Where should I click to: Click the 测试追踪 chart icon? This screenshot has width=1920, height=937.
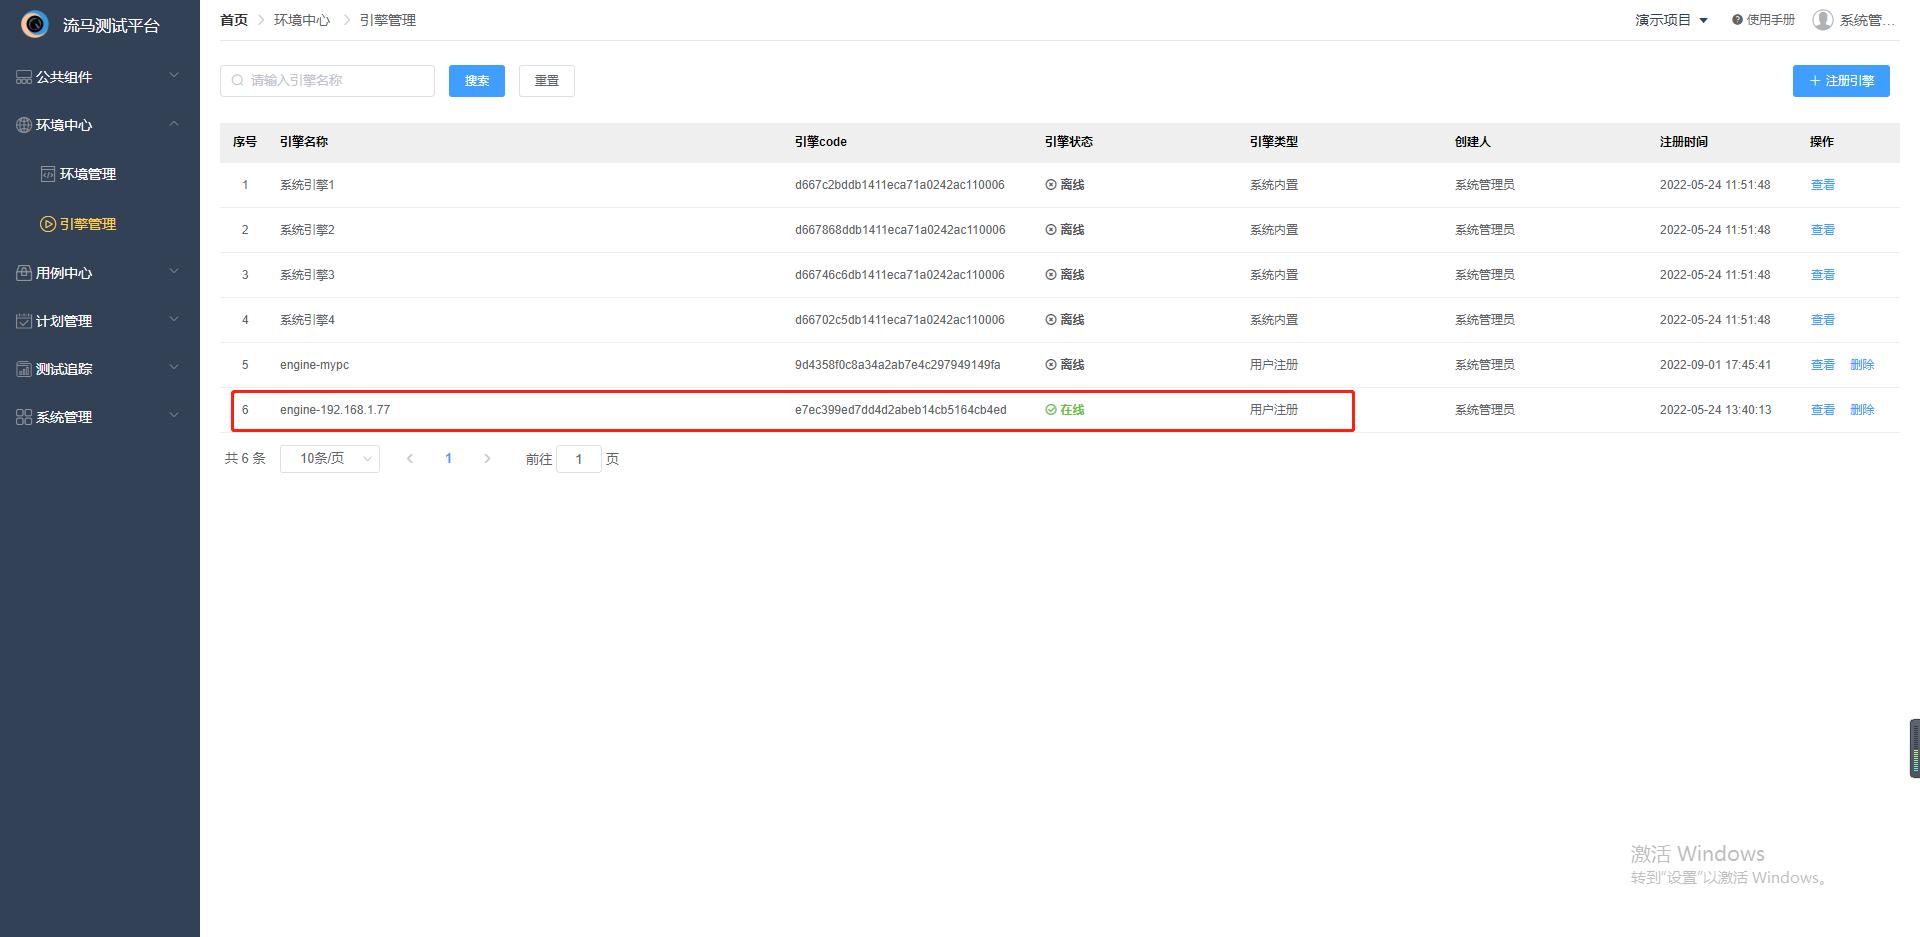pos(24,369)
